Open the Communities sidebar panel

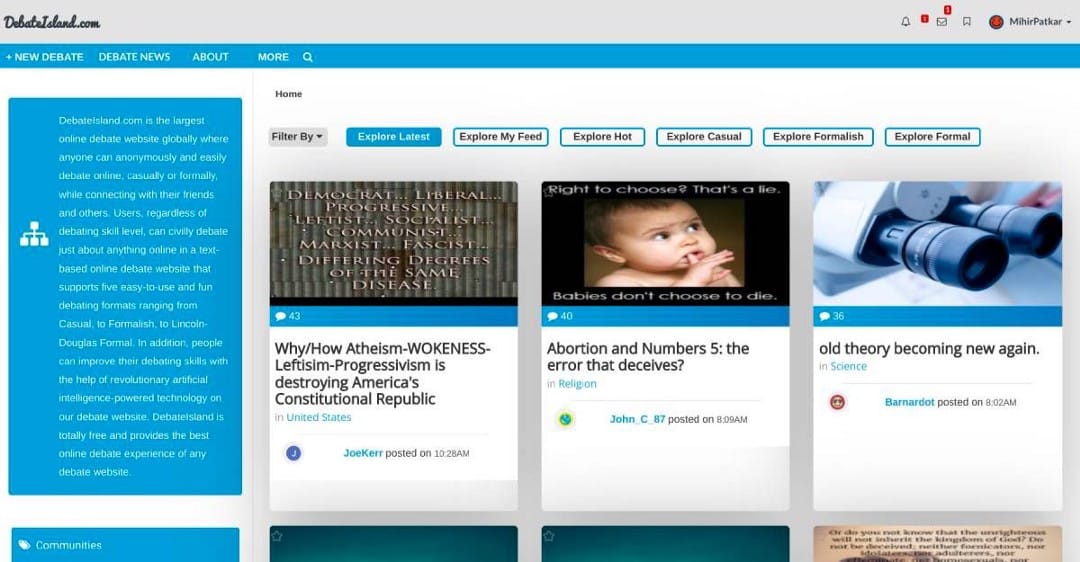[x=125, y=545]
